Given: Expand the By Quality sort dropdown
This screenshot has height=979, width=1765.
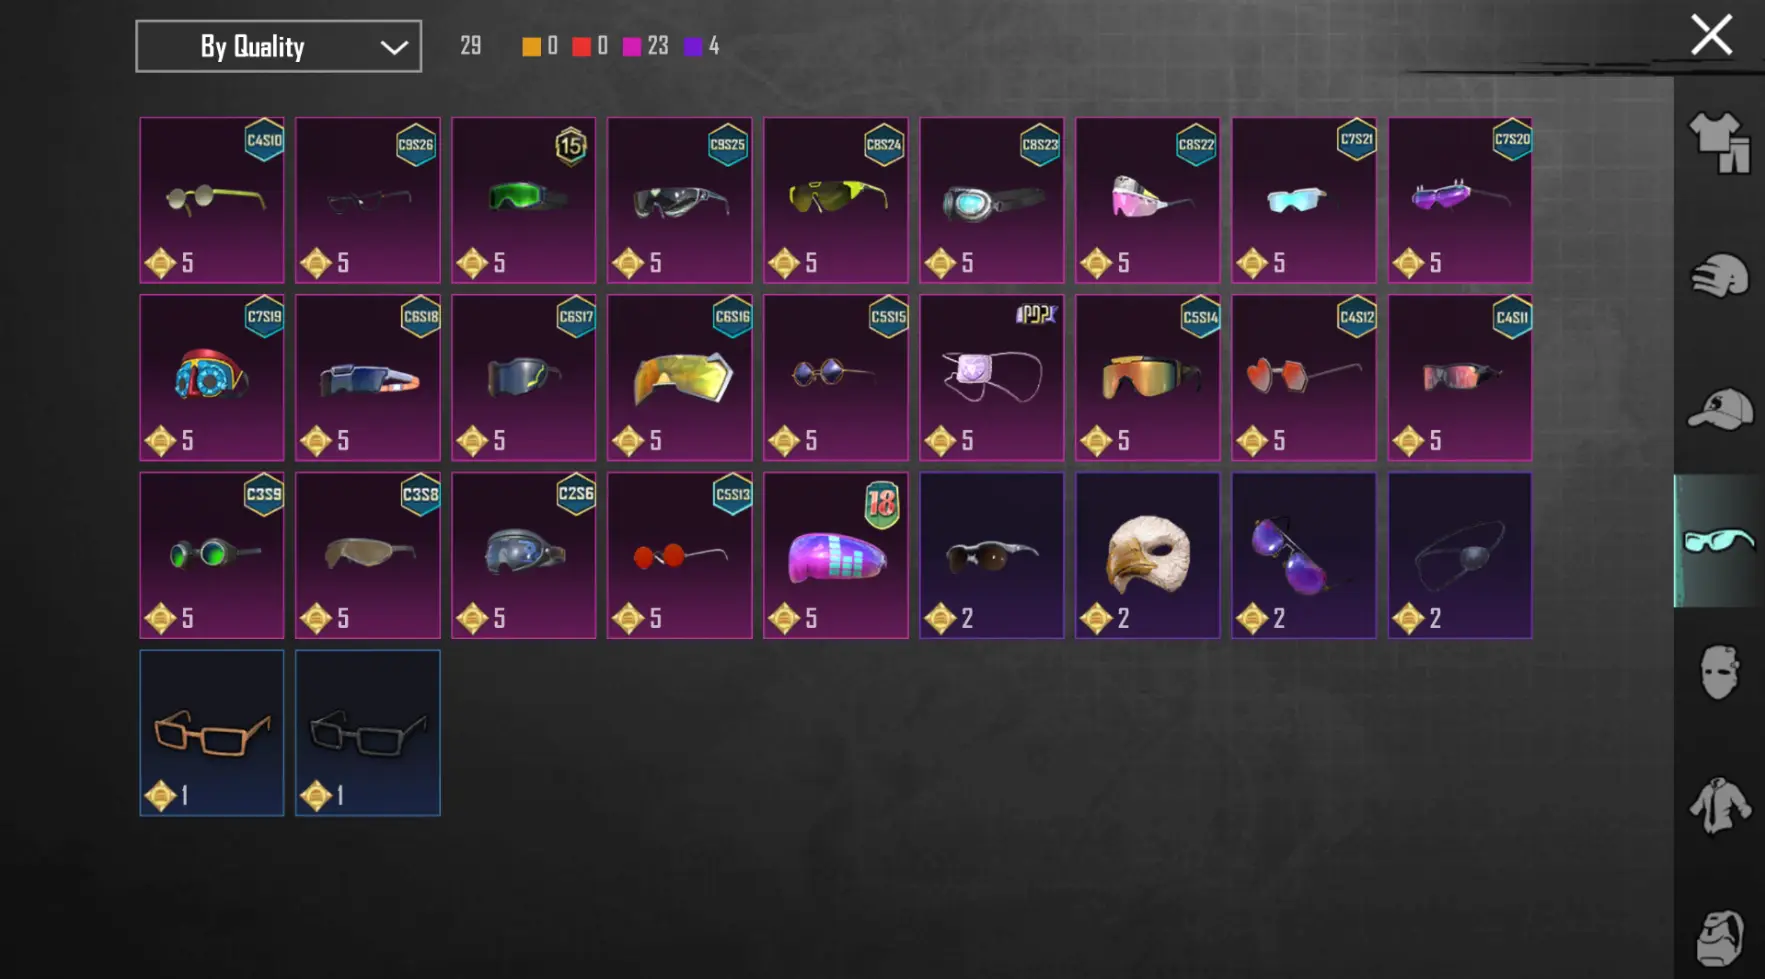Looking at the screenshot, I should [278, 46].
